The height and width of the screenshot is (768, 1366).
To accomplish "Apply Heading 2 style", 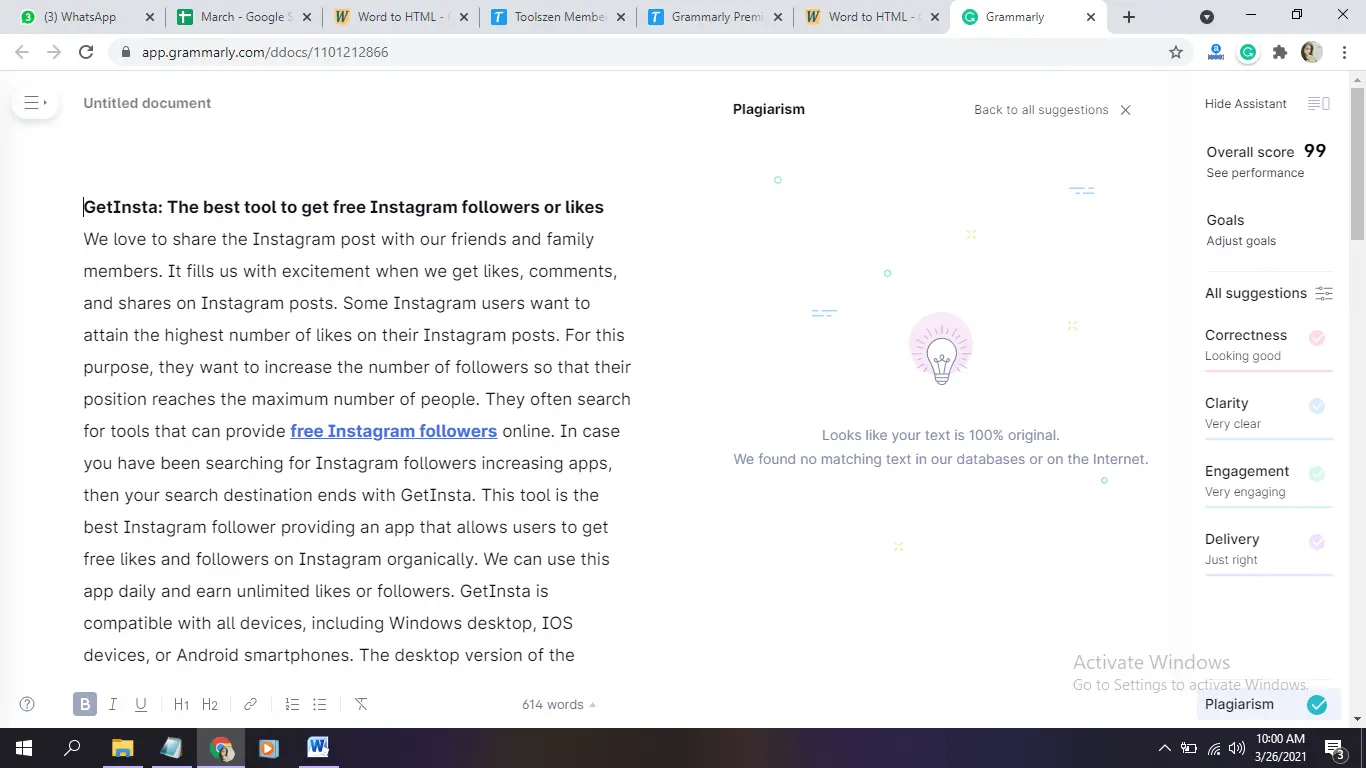I will [210, 704].
